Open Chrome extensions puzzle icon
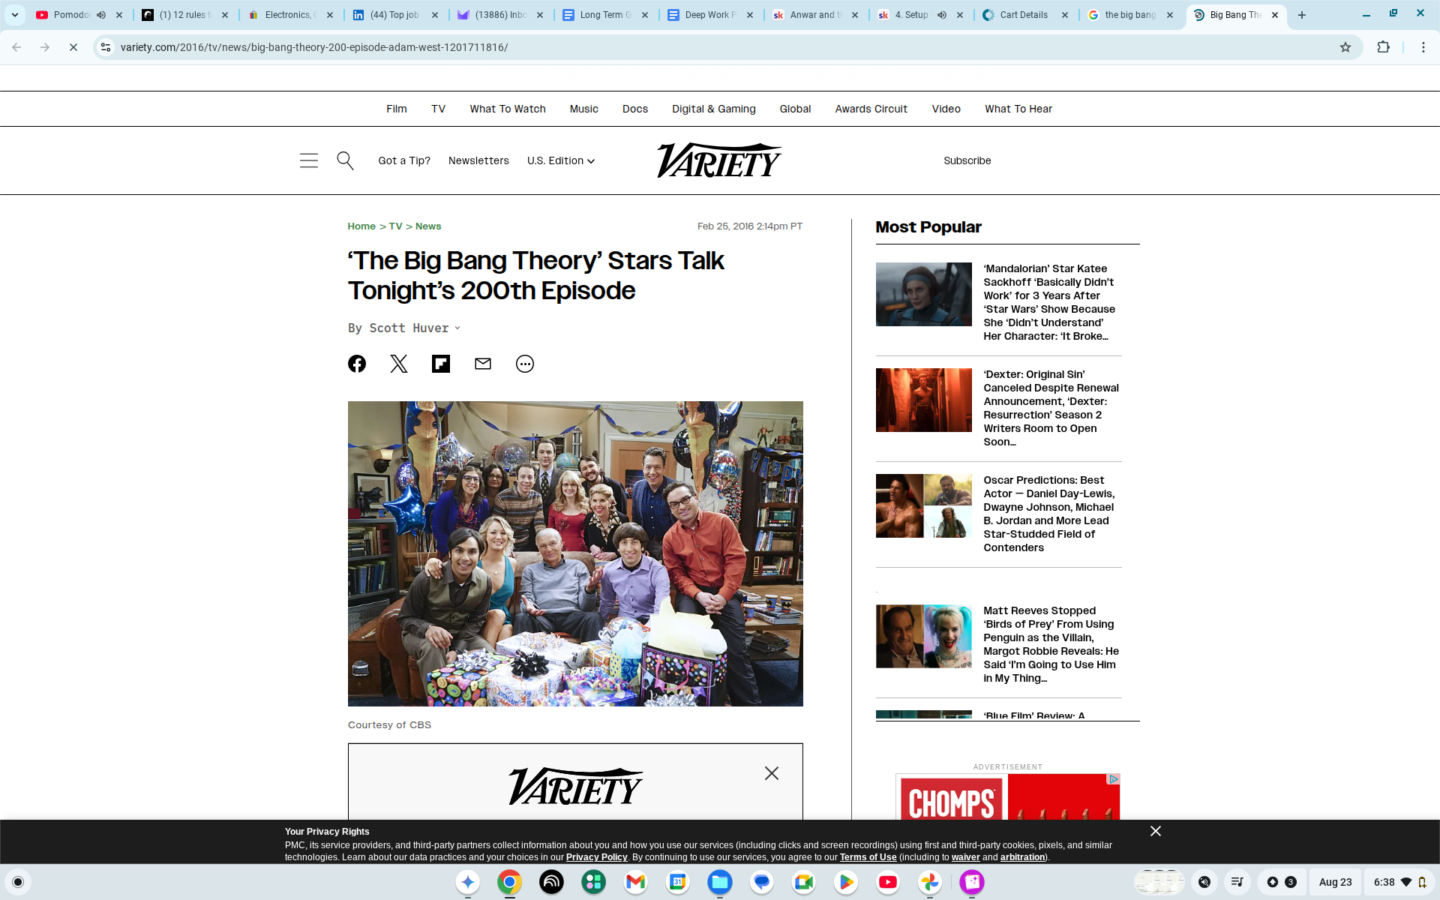 click(x=1384, y=47)
